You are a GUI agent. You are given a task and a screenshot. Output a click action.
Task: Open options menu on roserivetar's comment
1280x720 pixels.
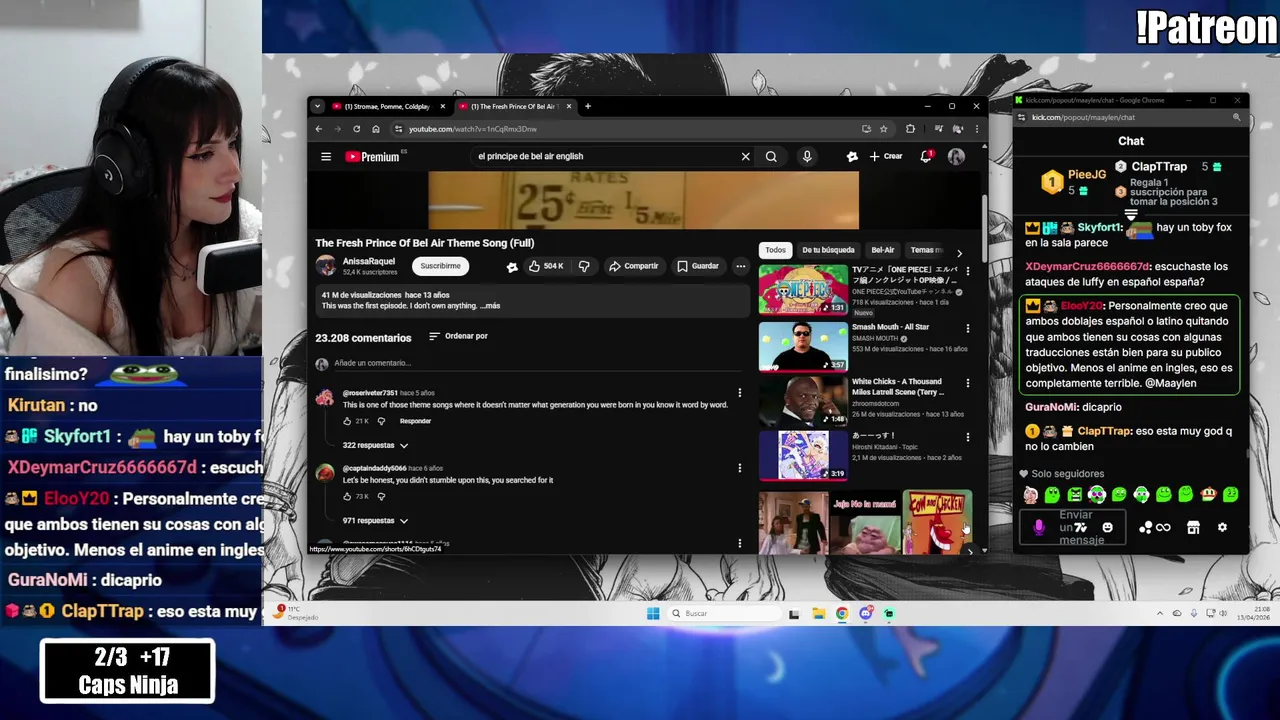(740, 393)
